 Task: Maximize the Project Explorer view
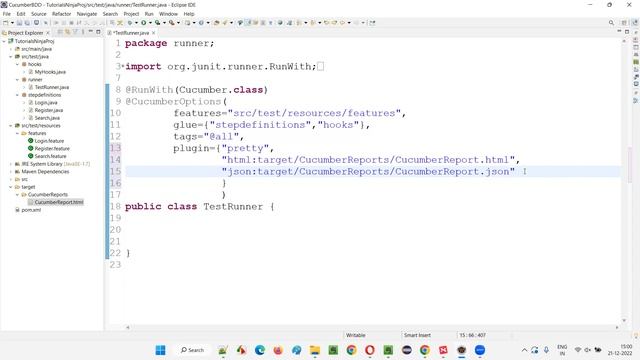[x=98, y=32]
